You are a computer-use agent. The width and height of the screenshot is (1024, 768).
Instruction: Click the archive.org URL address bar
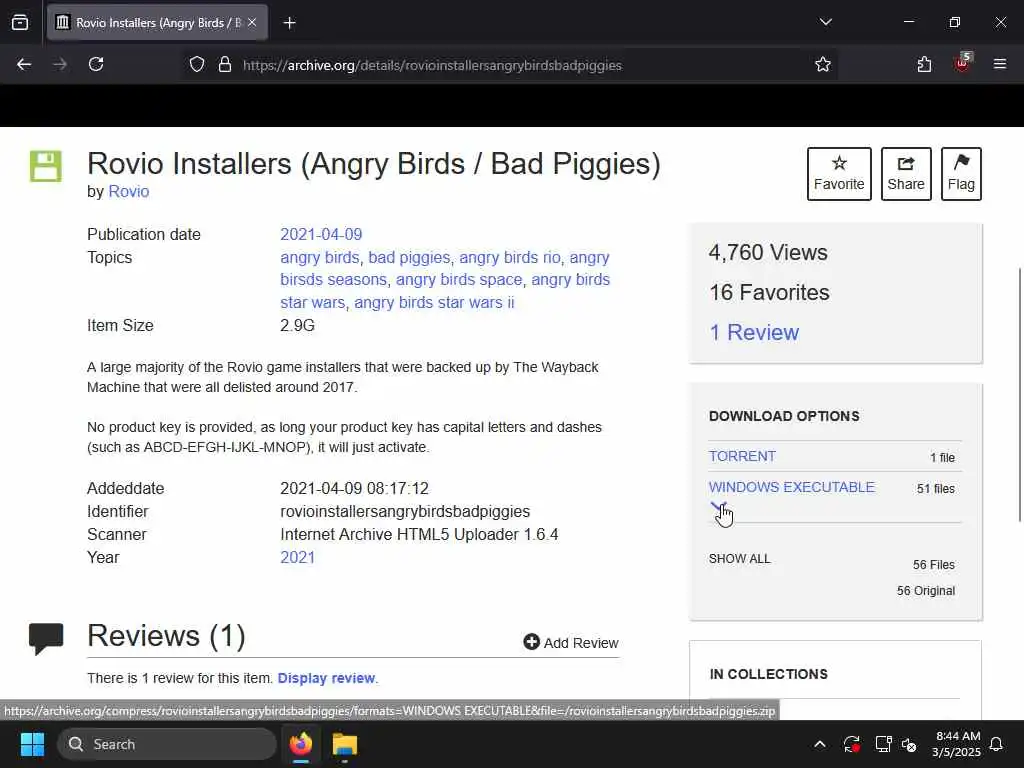[x=432, y=65]
